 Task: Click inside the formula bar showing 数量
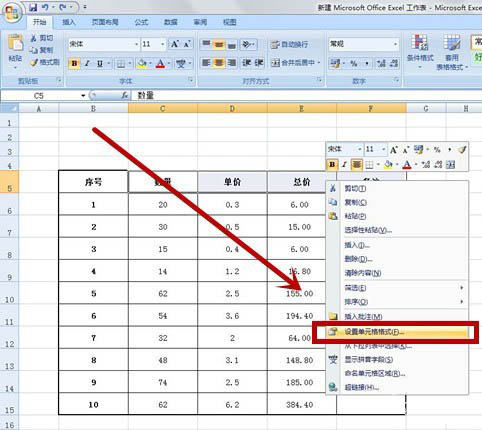point(307,96)
